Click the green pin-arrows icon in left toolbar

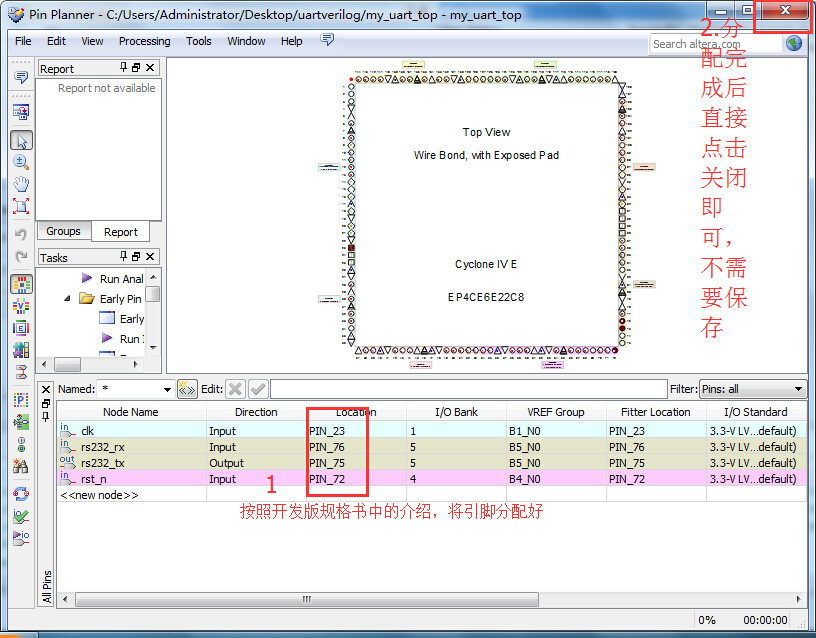point(21,422)
